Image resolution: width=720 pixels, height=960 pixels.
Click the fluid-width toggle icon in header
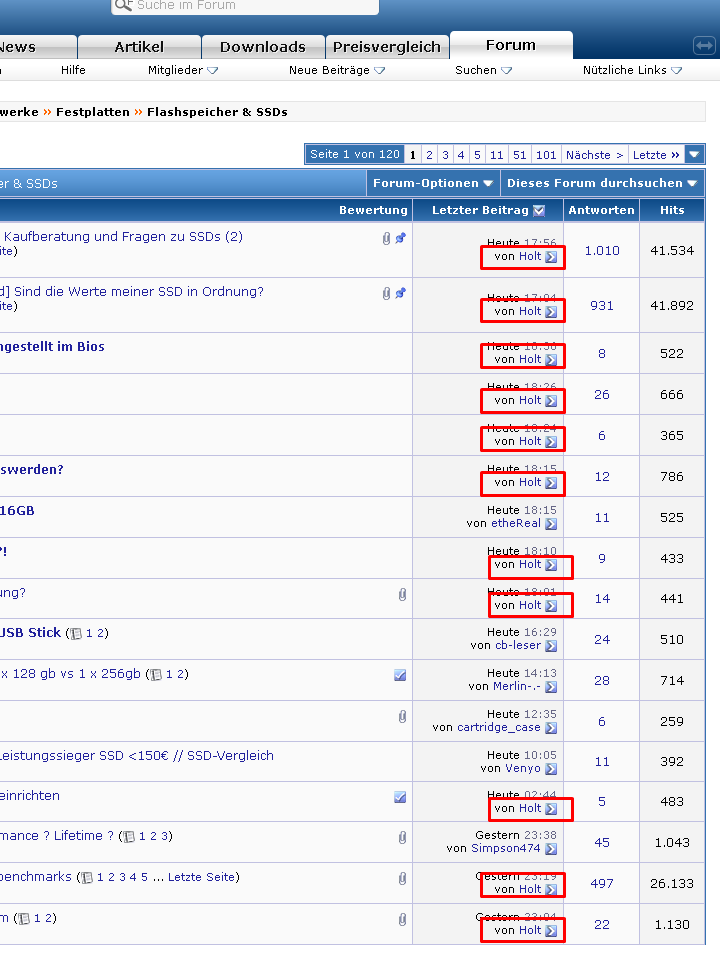click(704, 46)
